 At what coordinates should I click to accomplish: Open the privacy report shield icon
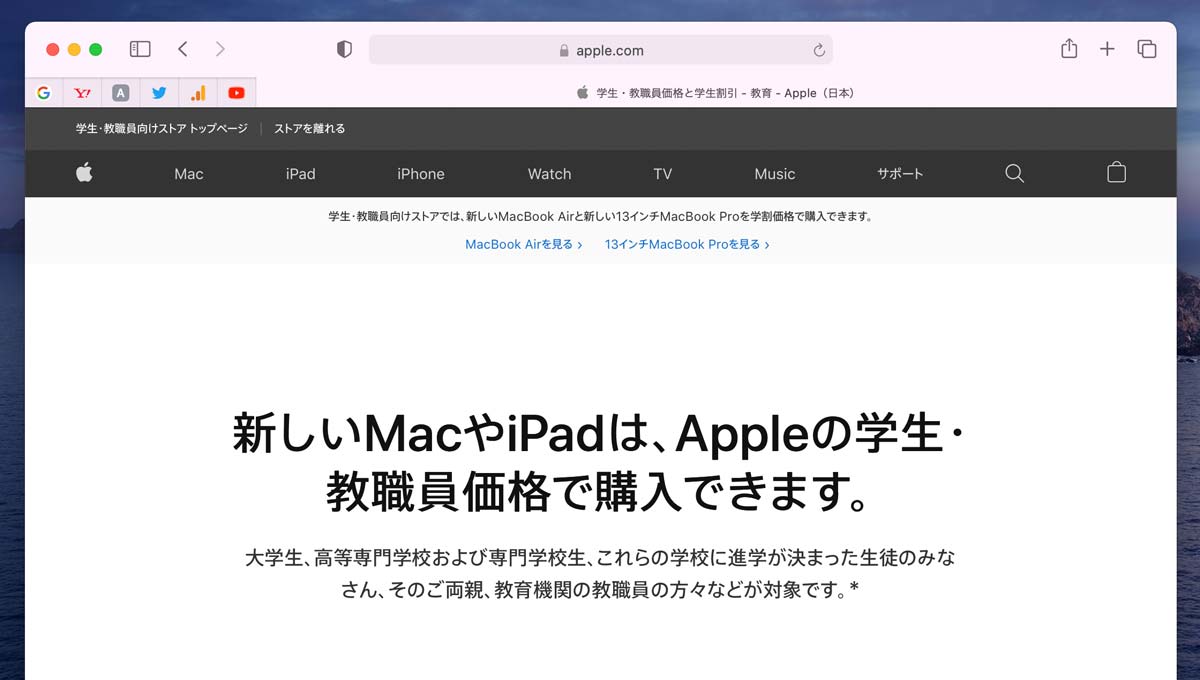tap(344, 49)
